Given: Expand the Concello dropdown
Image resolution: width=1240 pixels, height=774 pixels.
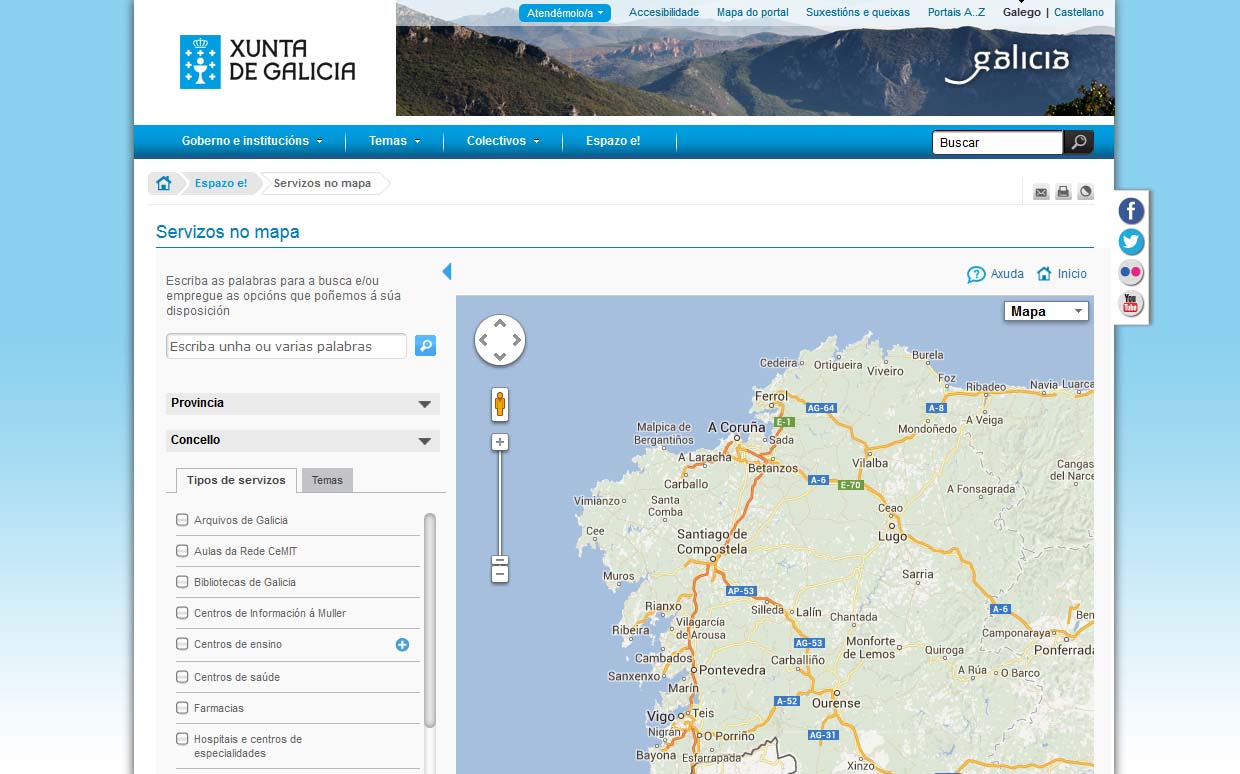Looking at the screenshot, I should pyautogui.click(x=303, y=441).
